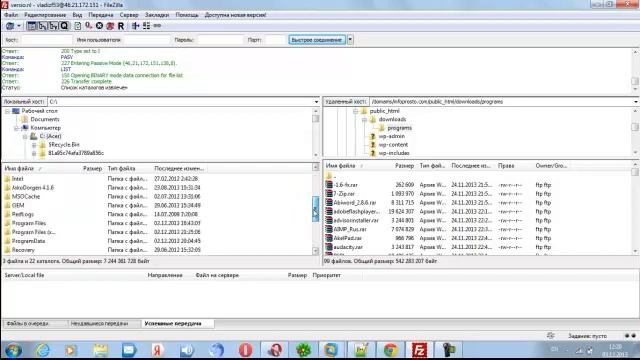Screen dimensions: 640x360
Task: Click the FileZilla logo in title bar
Action: click(x=4, y=4)
